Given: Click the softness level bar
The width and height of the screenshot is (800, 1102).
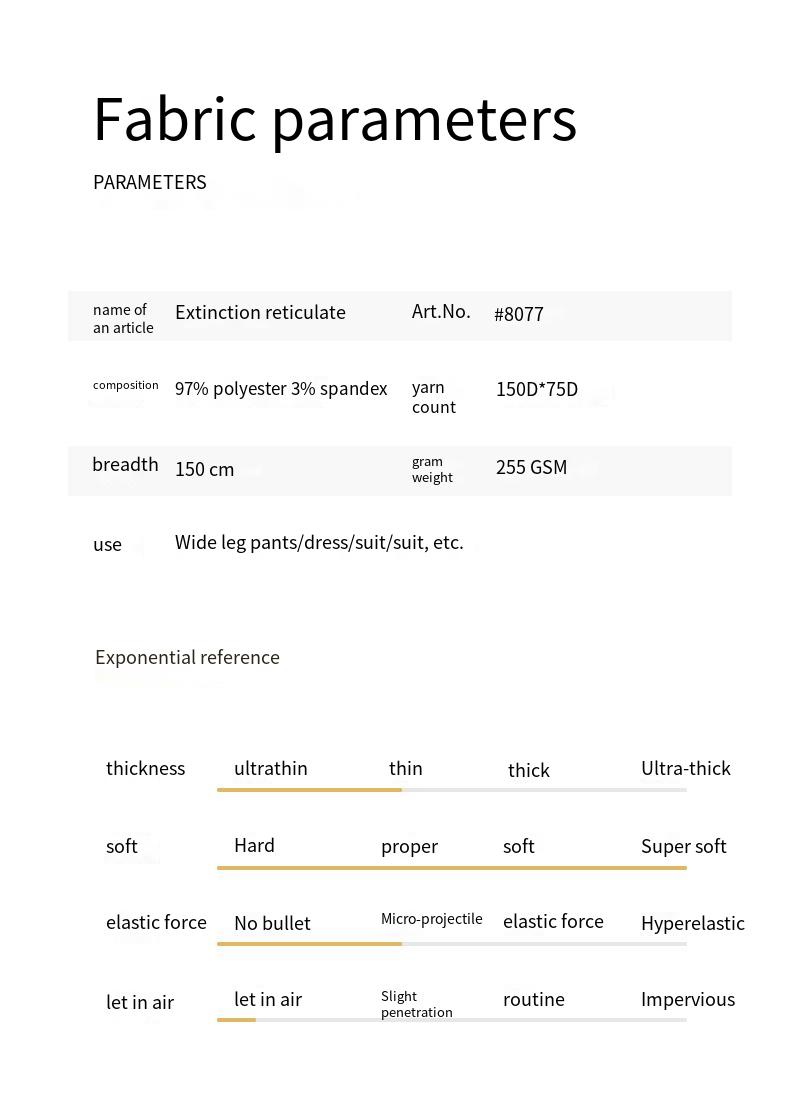Looking at the screenshot, I should pos(451,867).
